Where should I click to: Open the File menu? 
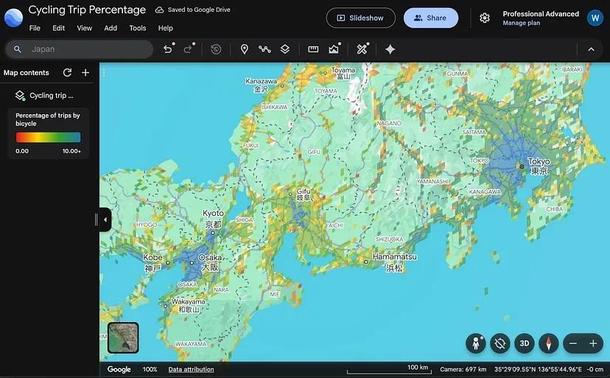(x=35, y=28)
